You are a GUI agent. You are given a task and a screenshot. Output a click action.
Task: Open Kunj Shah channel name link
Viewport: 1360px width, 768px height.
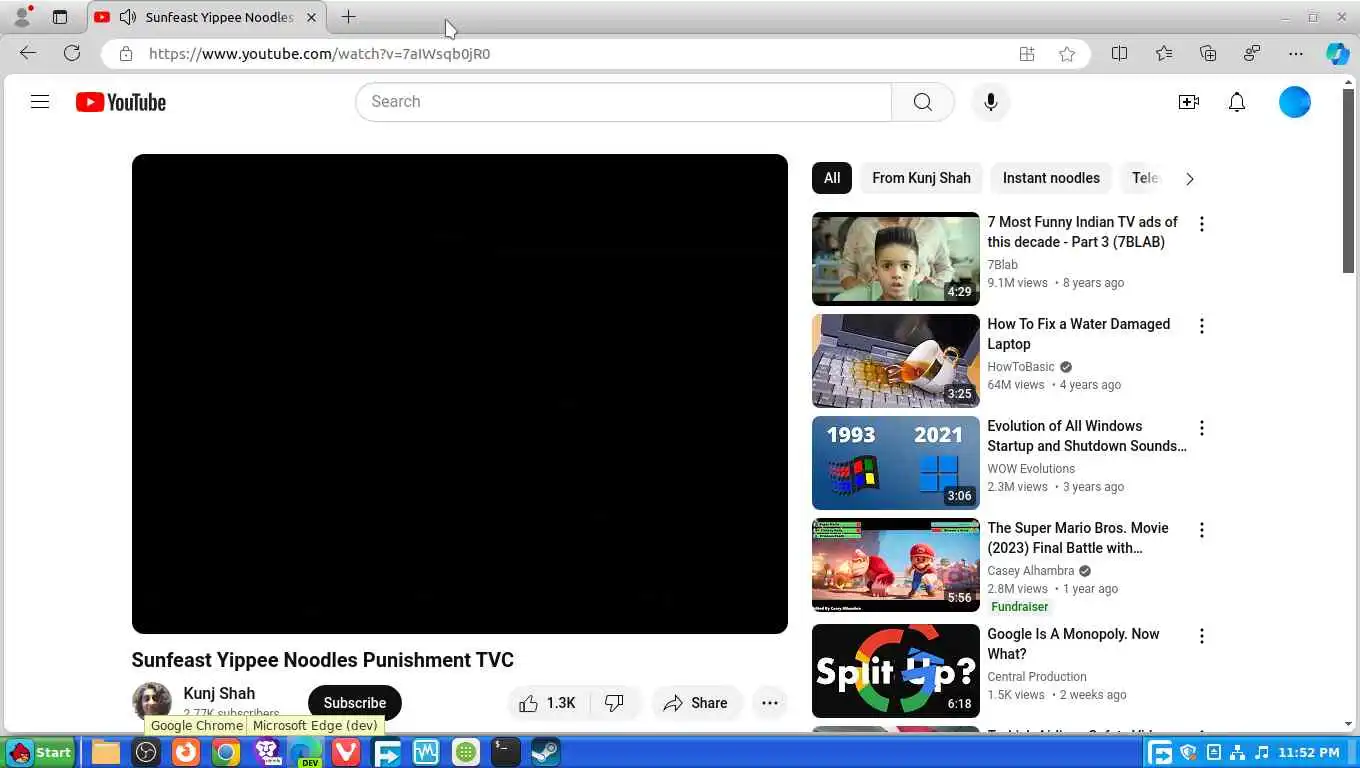[x=219, y=693]
